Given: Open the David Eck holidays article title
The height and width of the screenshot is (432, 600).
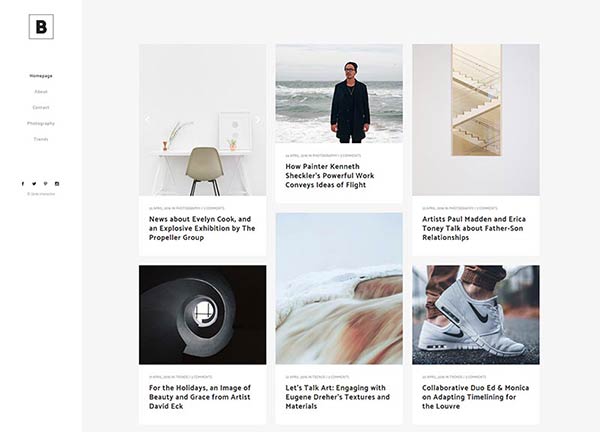Looking at the screenshot, I should click(x=200, y=397).
